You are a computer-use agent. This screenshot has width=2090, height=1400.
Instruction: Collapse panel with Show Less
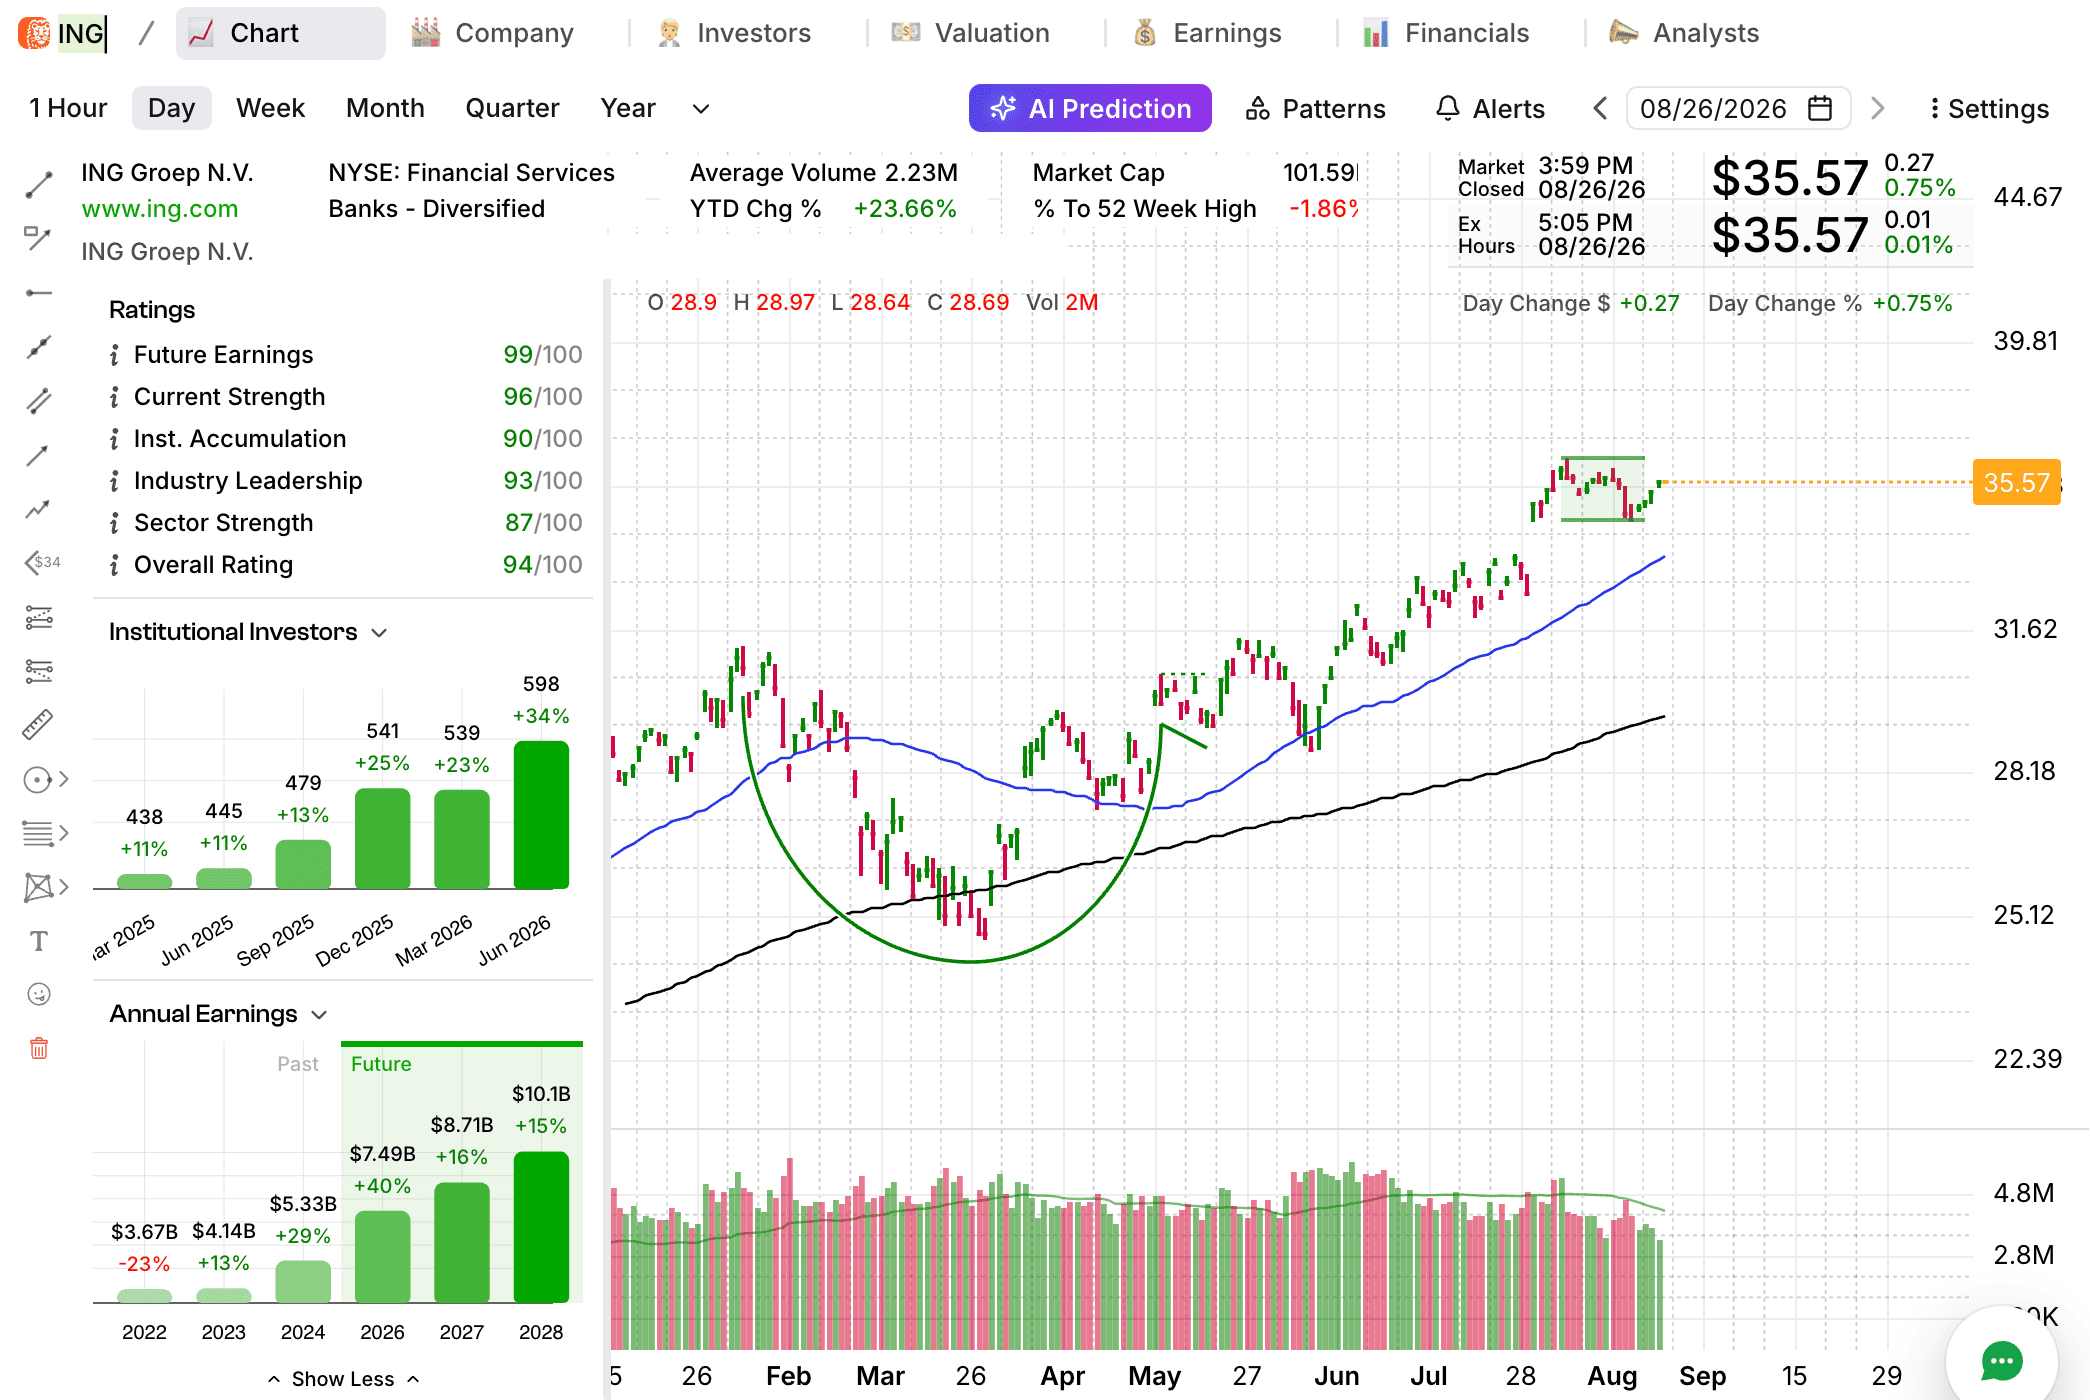click(343, 1379)
